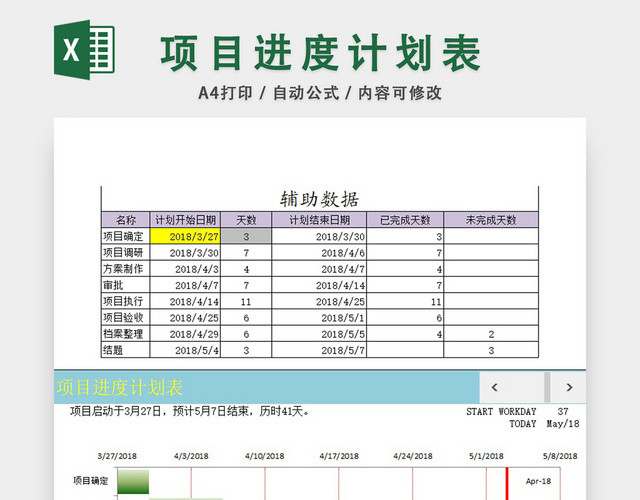Screen dimensions: 640x500
Task: Select start date cell 2018/4/29
Action: (x=185, y=334)
